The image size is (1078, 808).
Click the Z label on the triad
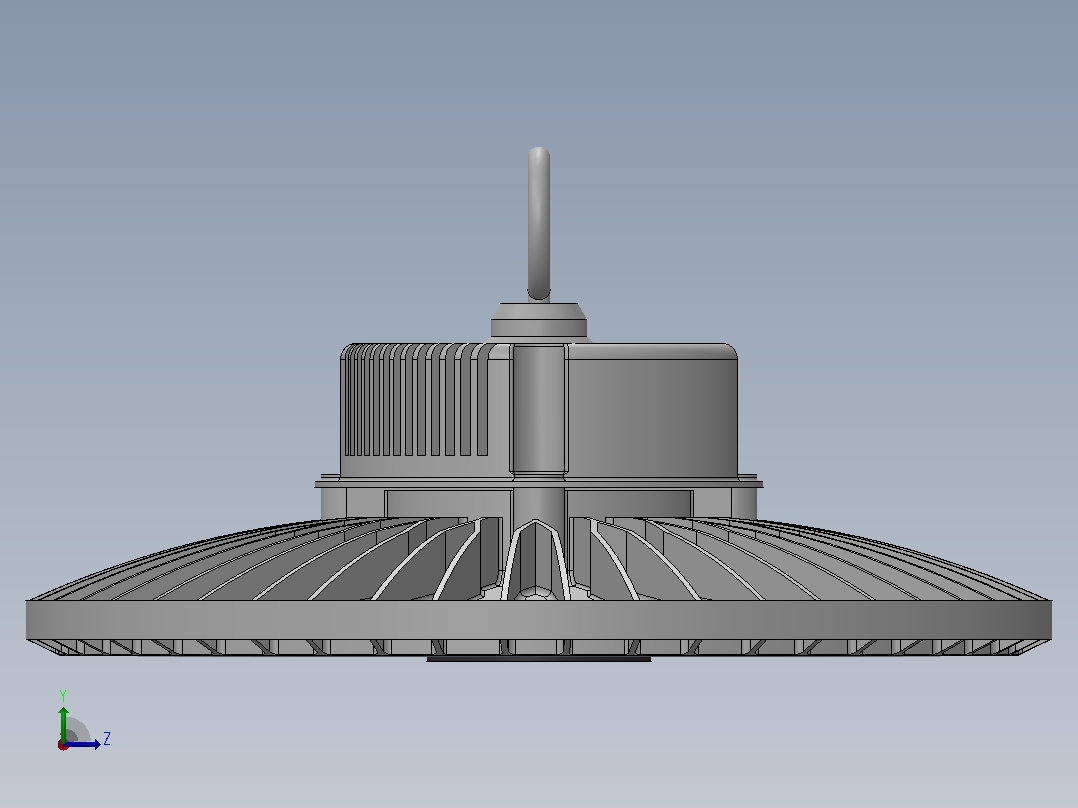click(107, 739)
